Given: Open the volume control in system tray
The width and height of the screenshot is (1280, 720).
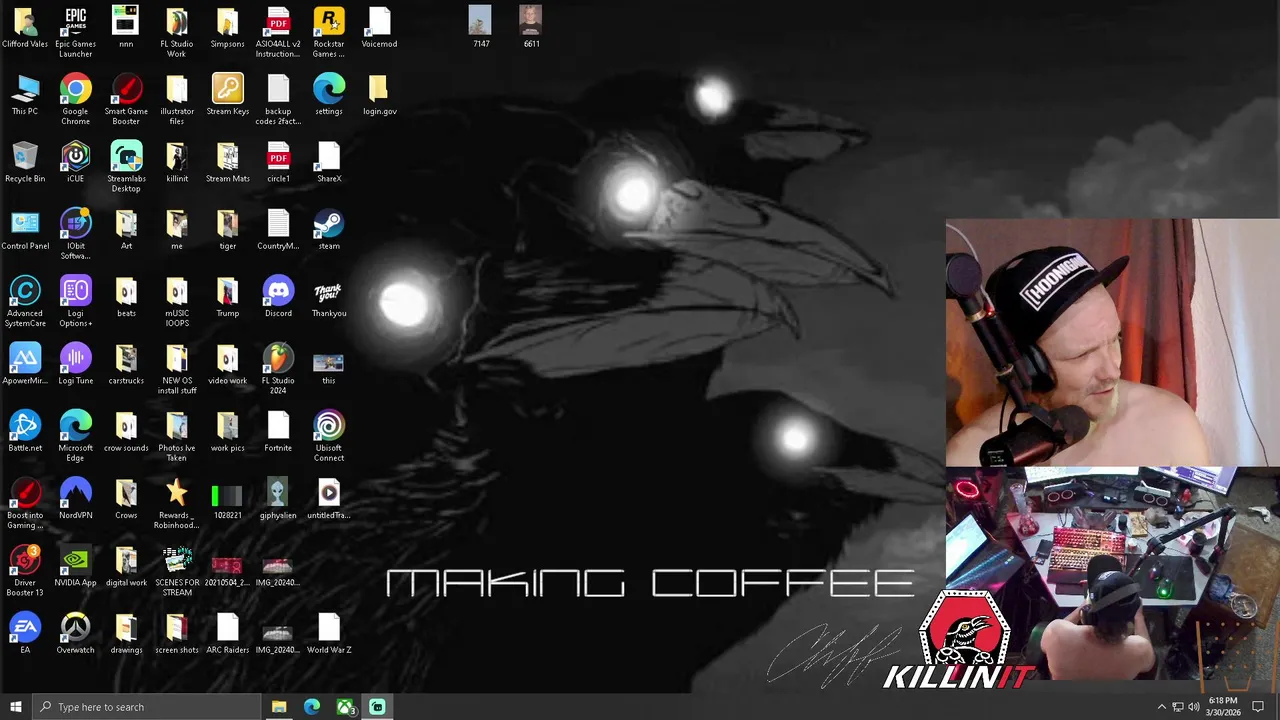Looking at the screenshot, I should pyautogui.click(x=1194, y=707).
